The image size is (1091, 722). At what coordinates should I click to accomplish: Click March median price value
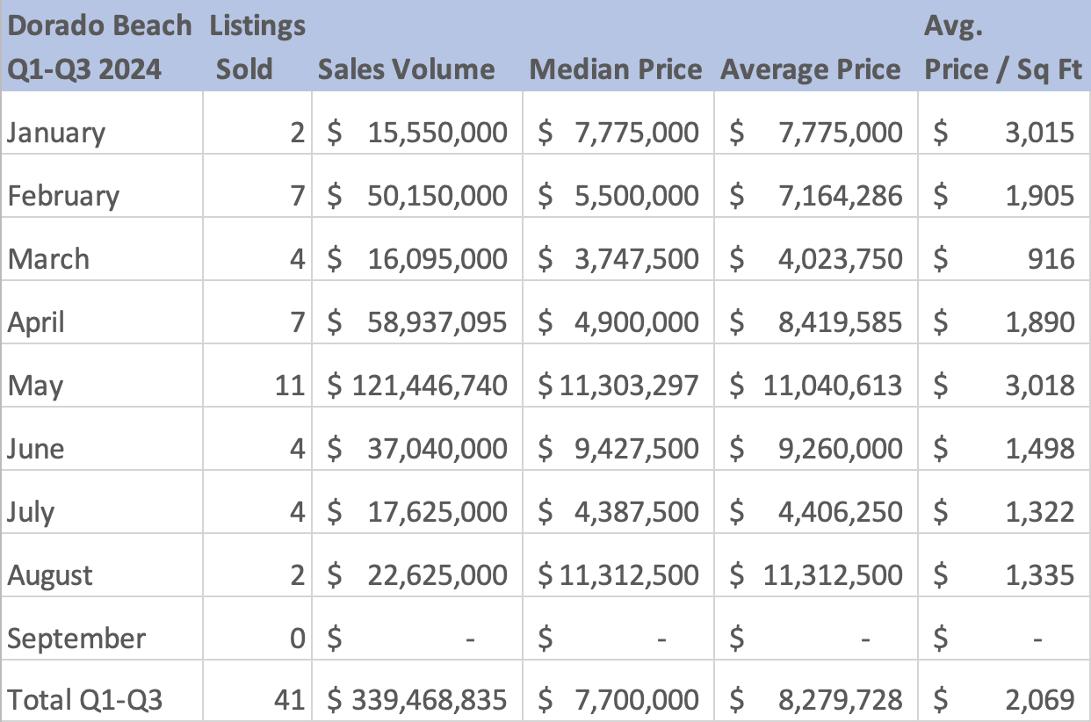pos(618,259)
